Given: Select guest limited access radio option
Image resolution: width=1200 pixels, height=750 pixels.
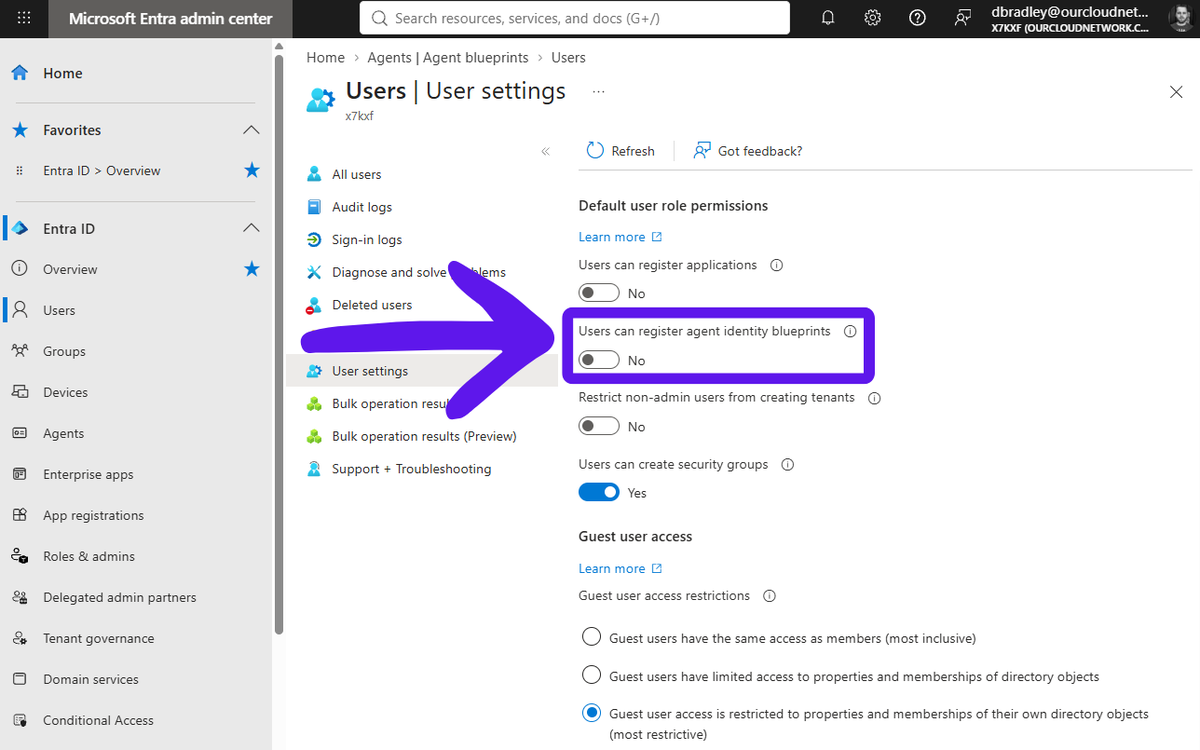Looking at the screenshot, I should pyautogui.click(x=592, y=676).
